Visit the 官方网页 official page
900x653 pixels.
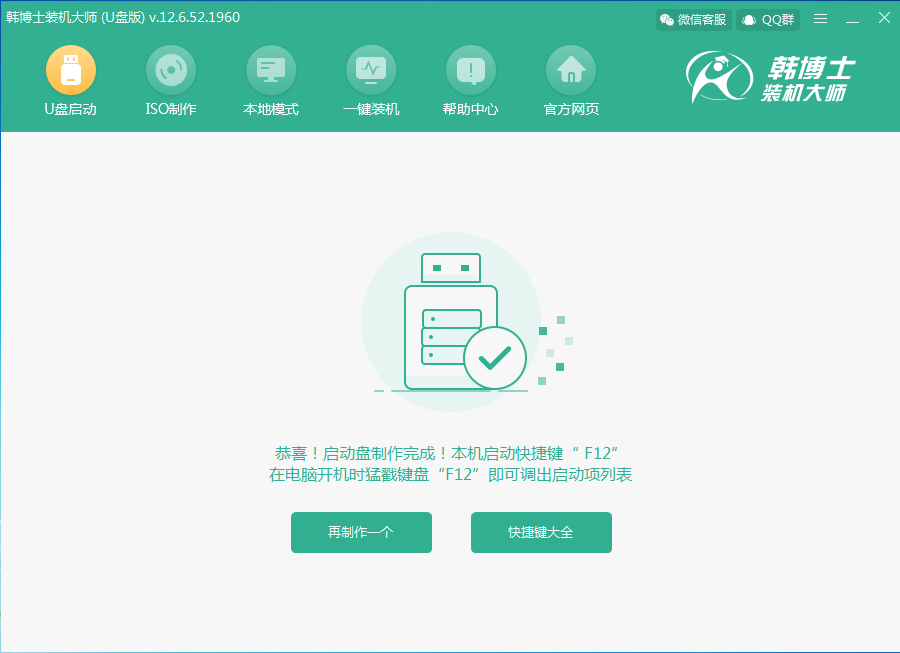pos(570,70)
